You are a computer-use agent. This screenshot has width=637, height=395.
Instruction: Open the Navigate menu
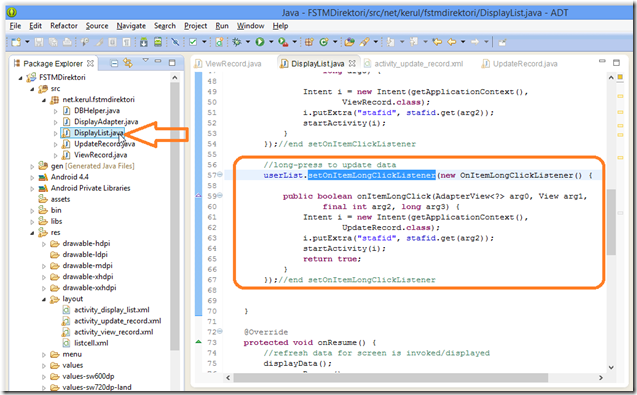click(x=131, y=26)
